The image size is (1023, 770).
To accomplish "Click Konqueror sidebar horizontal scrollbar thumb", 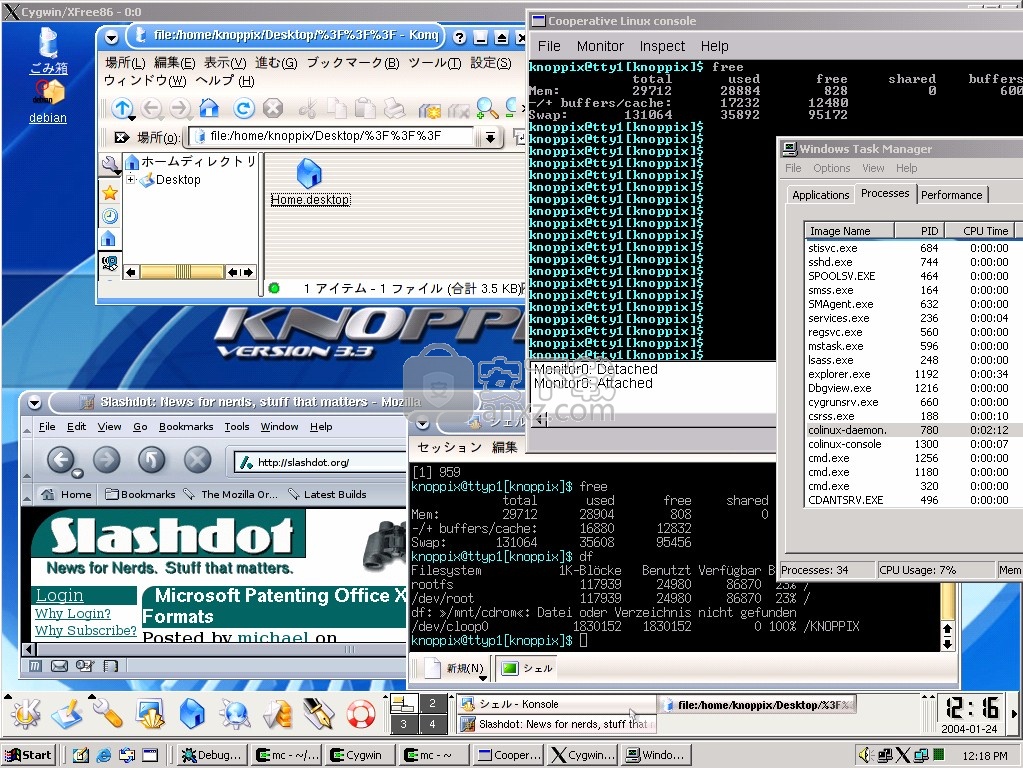I will [x=182, y=272].
